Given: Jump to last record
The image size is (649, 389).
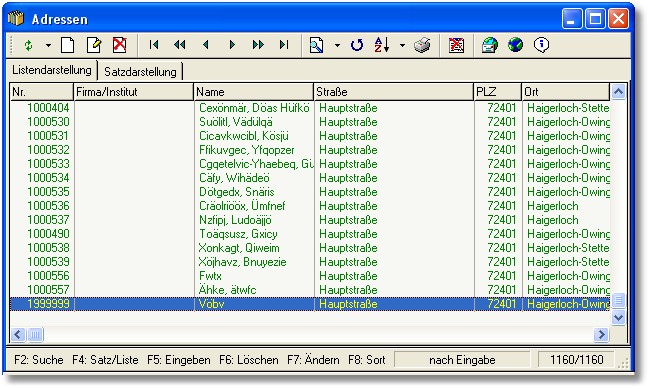Looking at the screenshot, I should tap(284, 45).
